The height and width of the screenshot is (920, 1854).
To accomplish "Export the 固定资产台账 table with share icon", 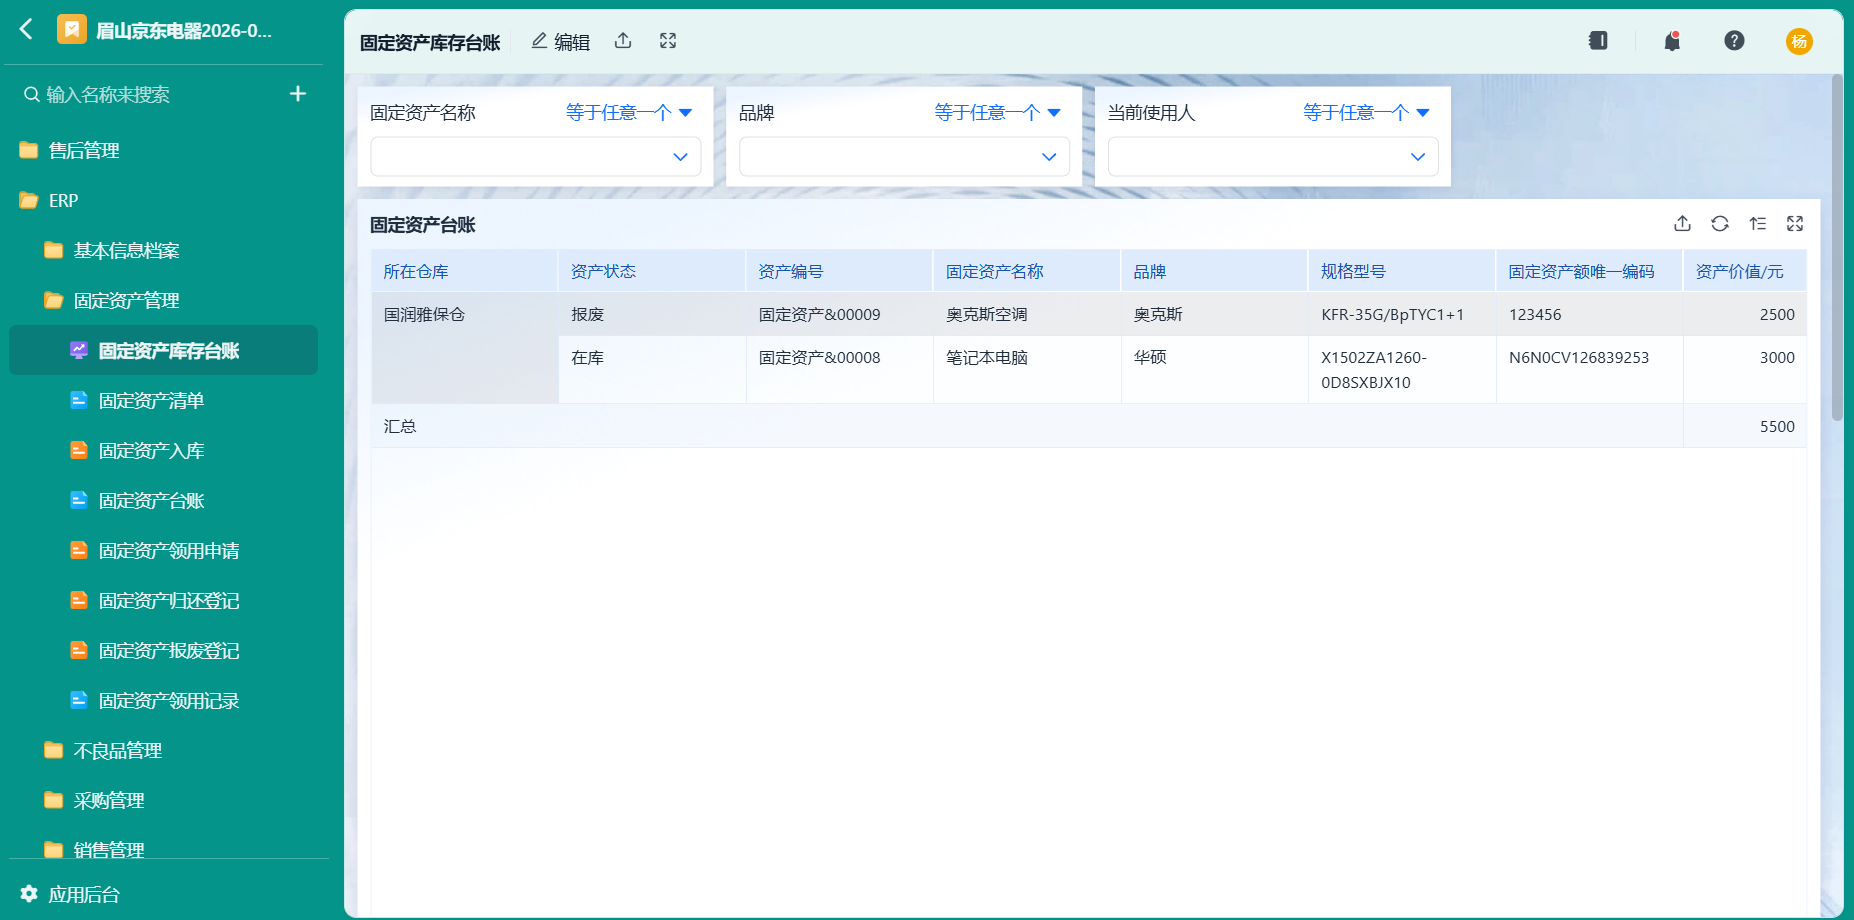I will tap(1682, 224).
